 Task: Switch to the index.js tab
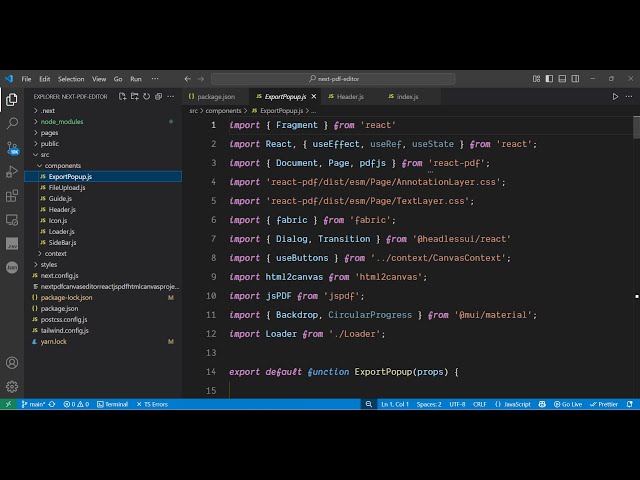coord(407,97)
